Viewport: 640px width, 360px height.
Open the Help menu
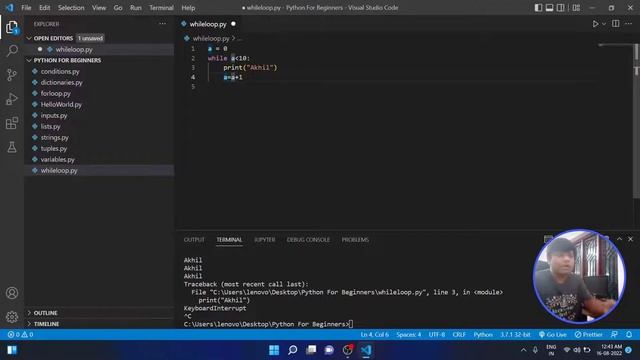[x=188, y=8]
